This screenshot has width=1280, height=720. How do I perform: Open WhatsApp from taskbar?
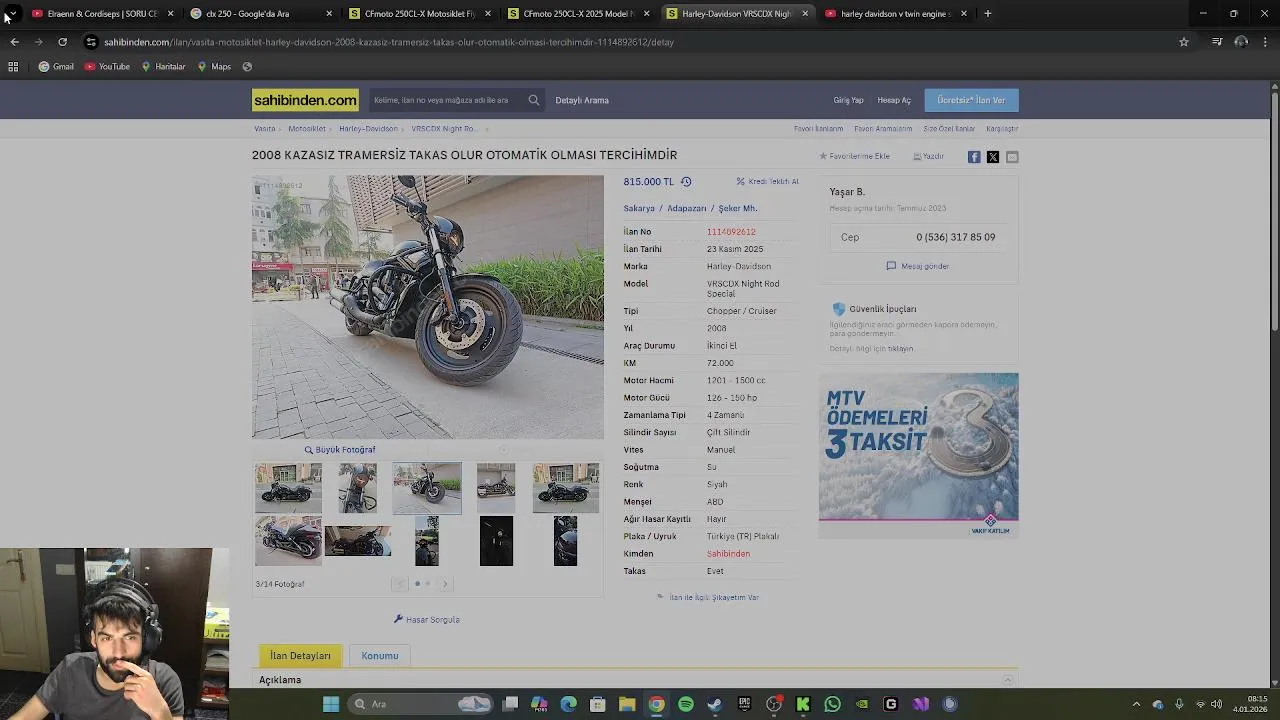(832, 704)
